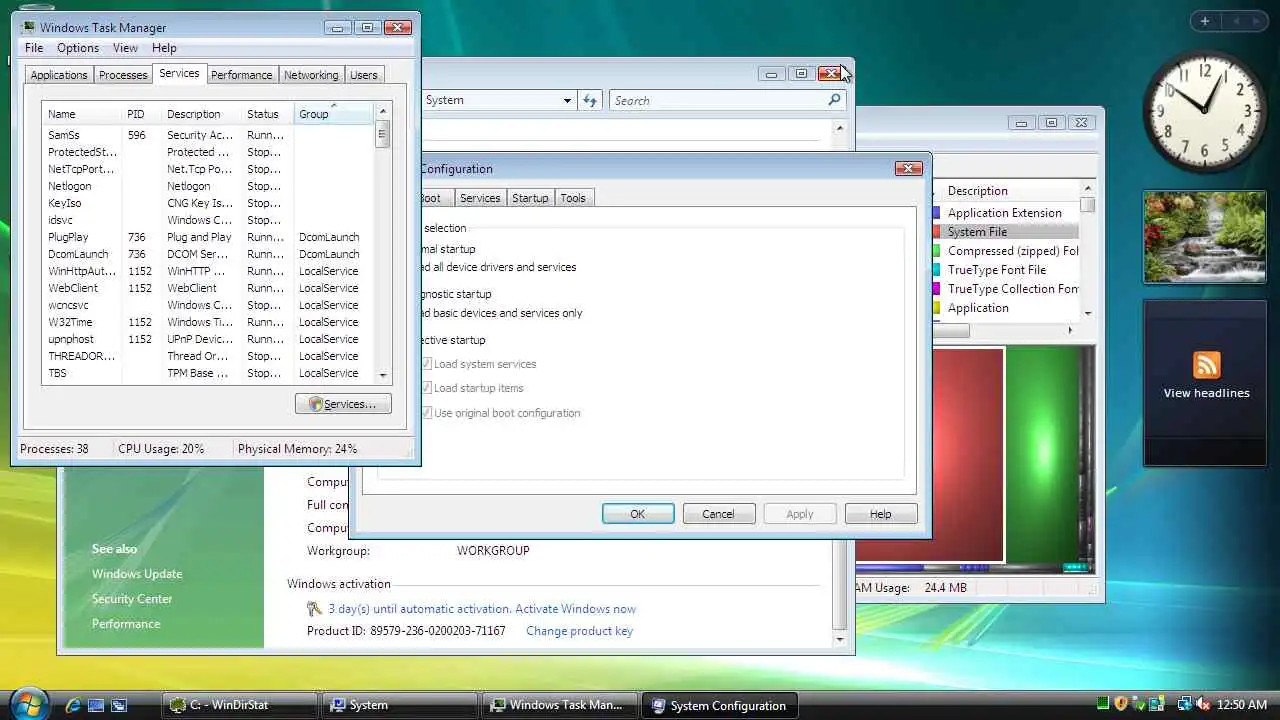Click the muted volume icon in system tray
The image size is (1280, 720).
click(1202, 705)
